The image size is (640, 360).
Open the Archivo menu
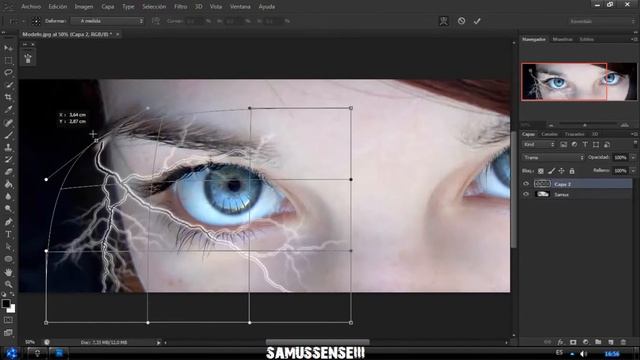(31, 7)
